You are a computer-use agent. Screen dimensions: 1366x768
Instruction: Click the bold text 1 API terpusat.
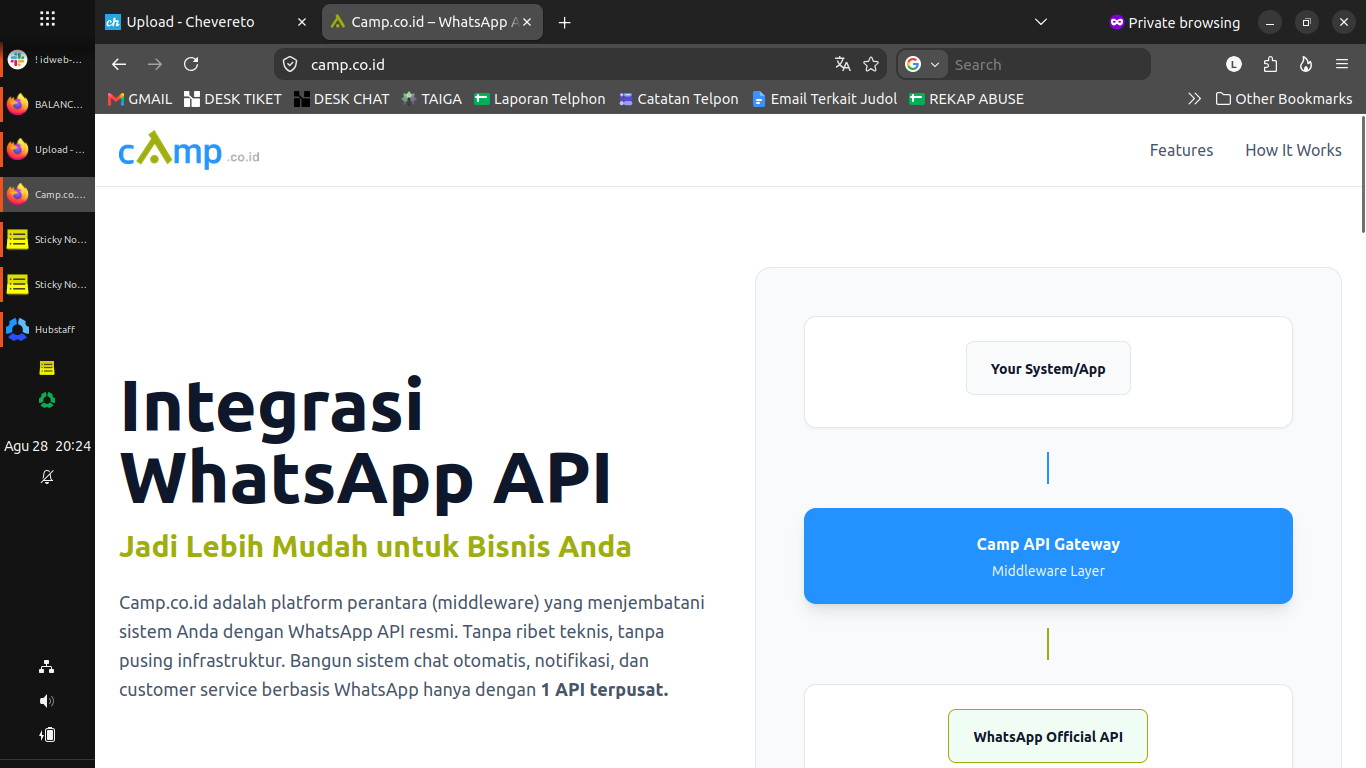[604, 690]
